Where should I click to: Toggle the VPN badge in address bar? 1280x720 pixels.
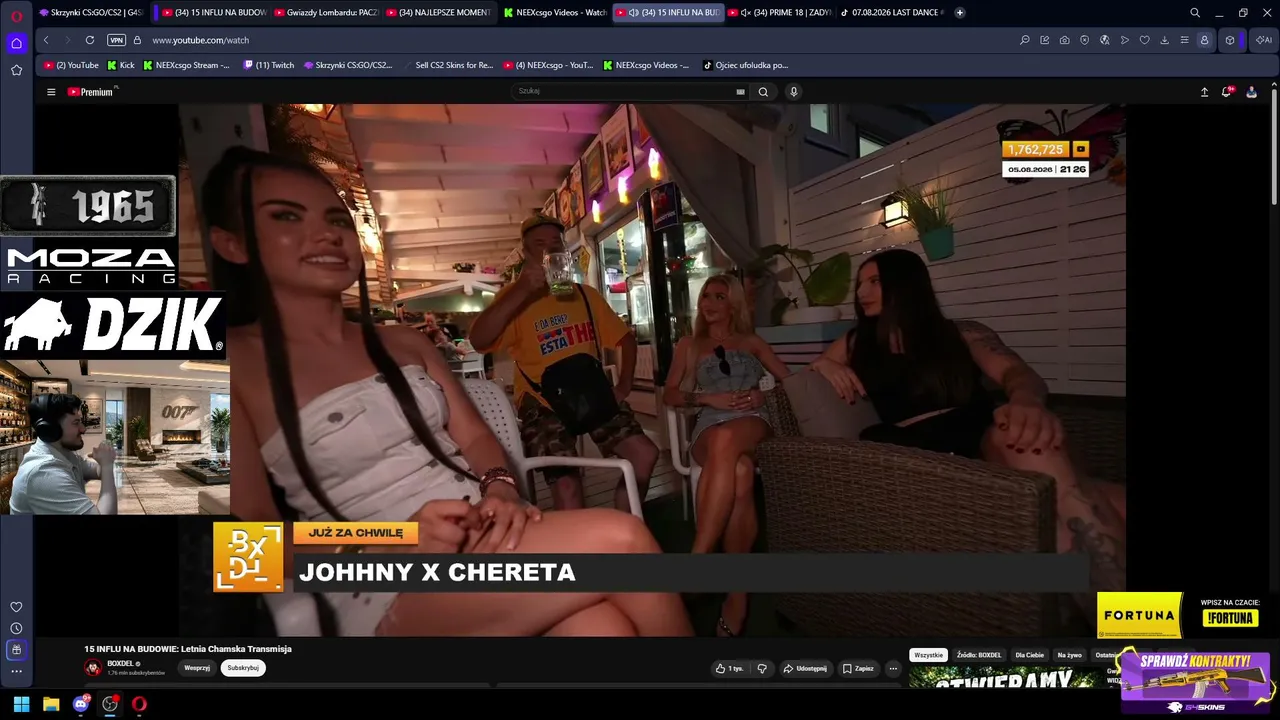[x=116, y=40]
